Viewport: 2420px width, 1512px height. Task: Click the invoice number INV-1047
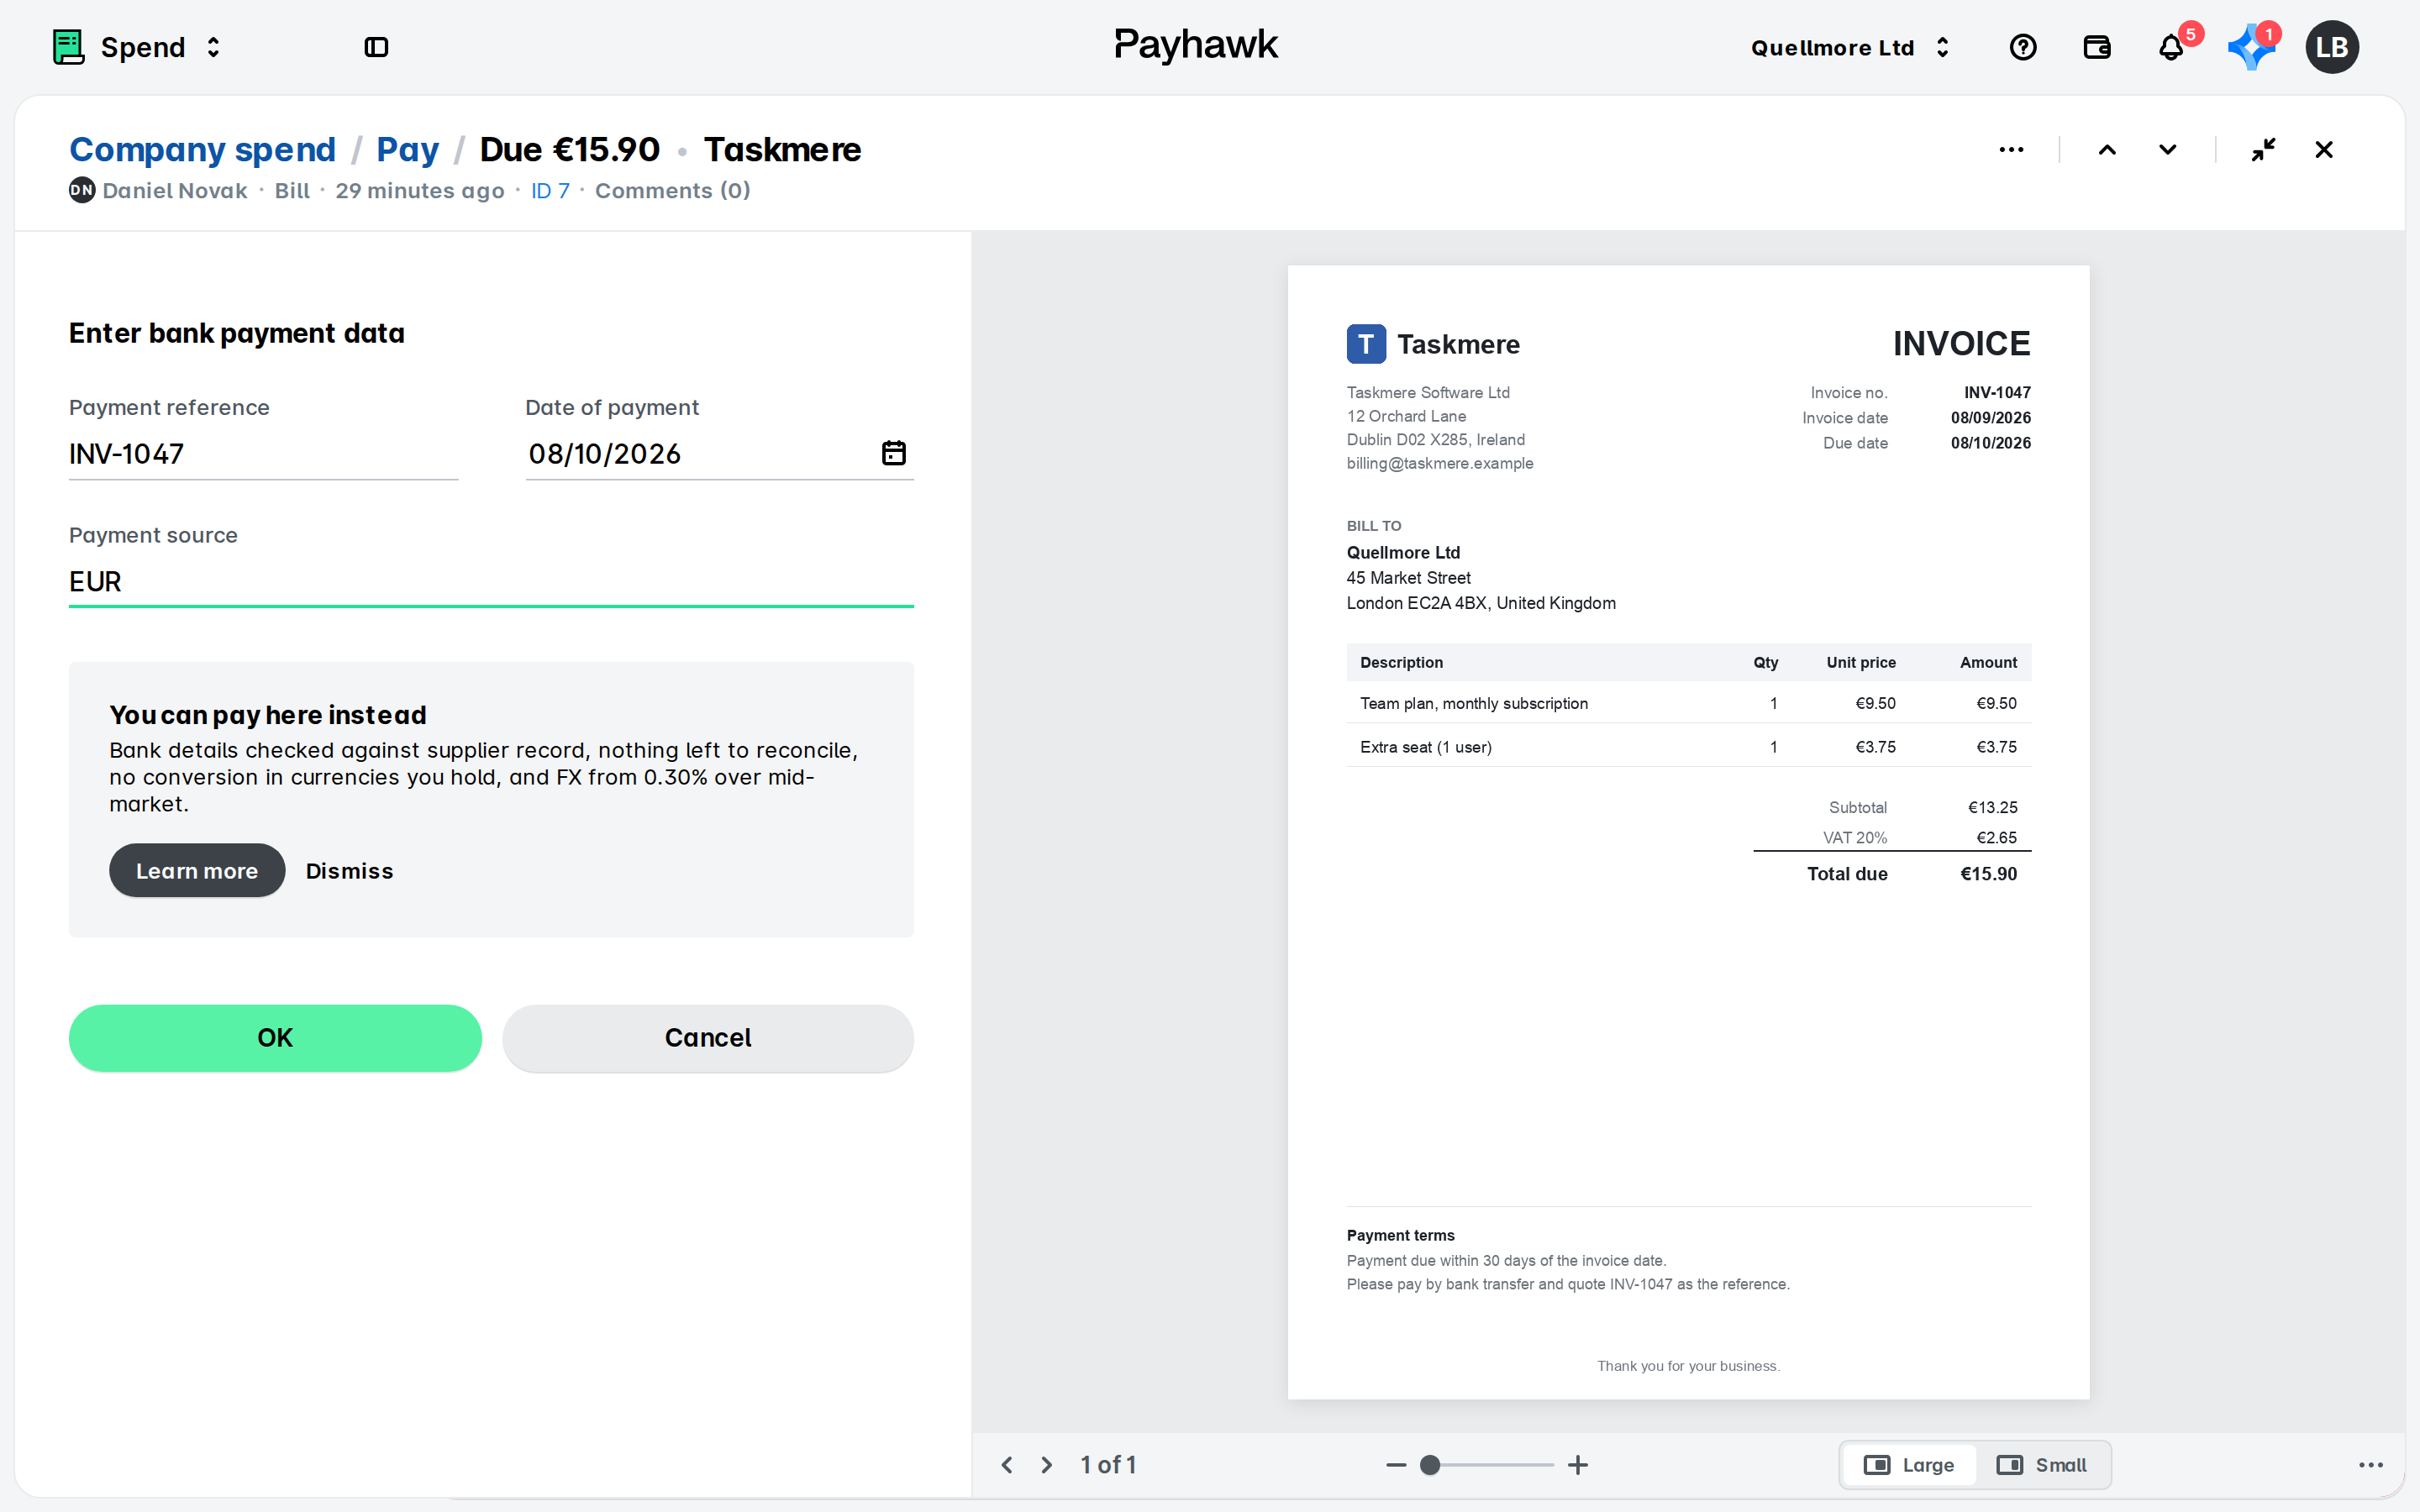click(1997, 392)
